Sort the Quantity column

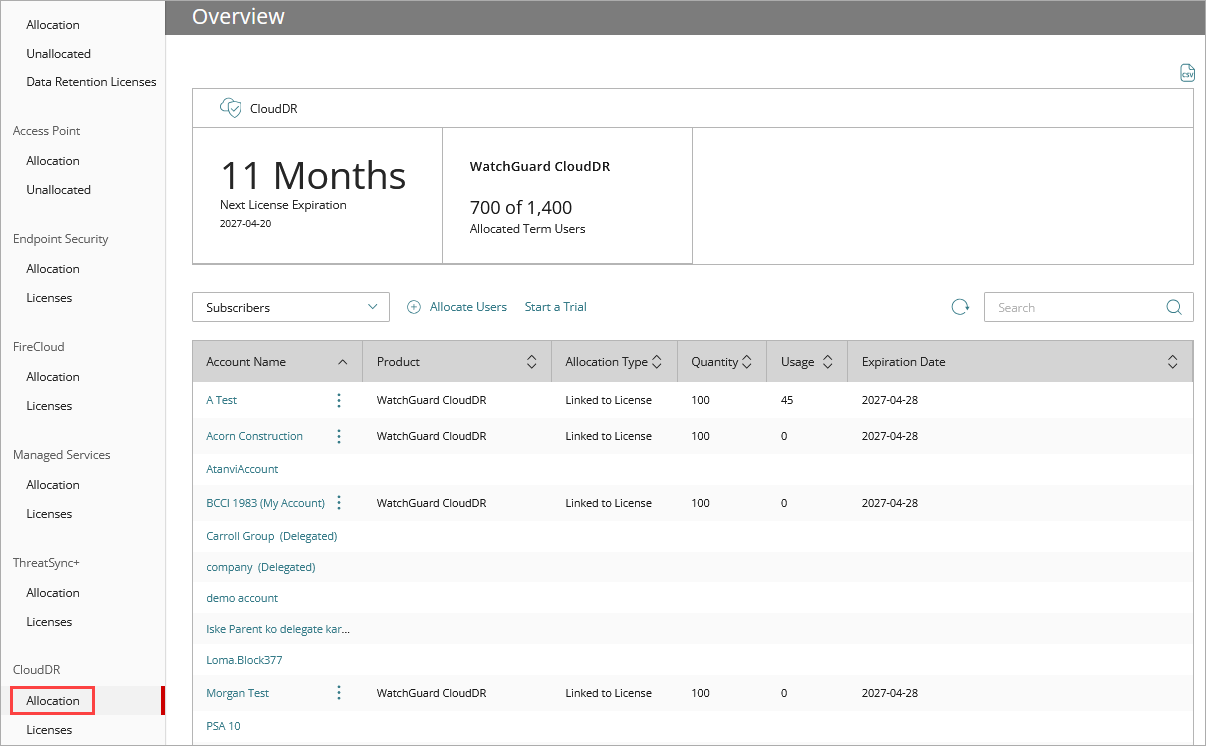[748, 362]
